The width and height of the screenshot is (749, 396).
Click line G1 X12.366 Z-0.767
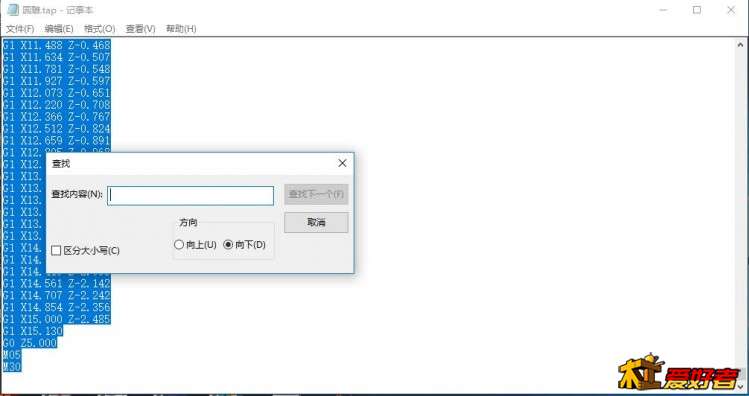point(56,117)
